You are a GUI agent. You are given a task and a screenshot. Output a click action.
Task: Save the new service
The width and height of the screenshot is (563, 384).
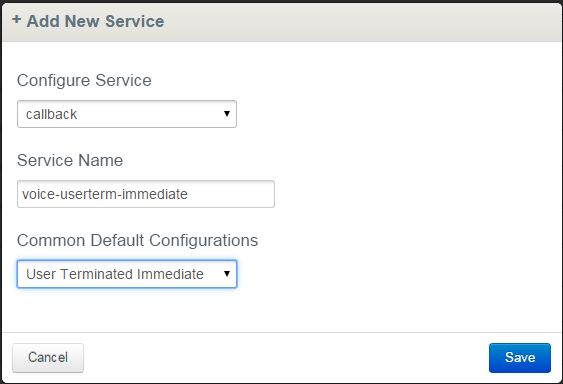pyautogui.click(x=520, y=358)
